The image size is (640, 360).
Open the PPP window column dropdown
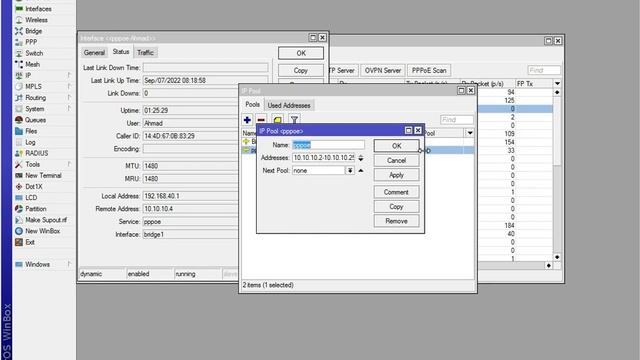click(x=557, y=83)
